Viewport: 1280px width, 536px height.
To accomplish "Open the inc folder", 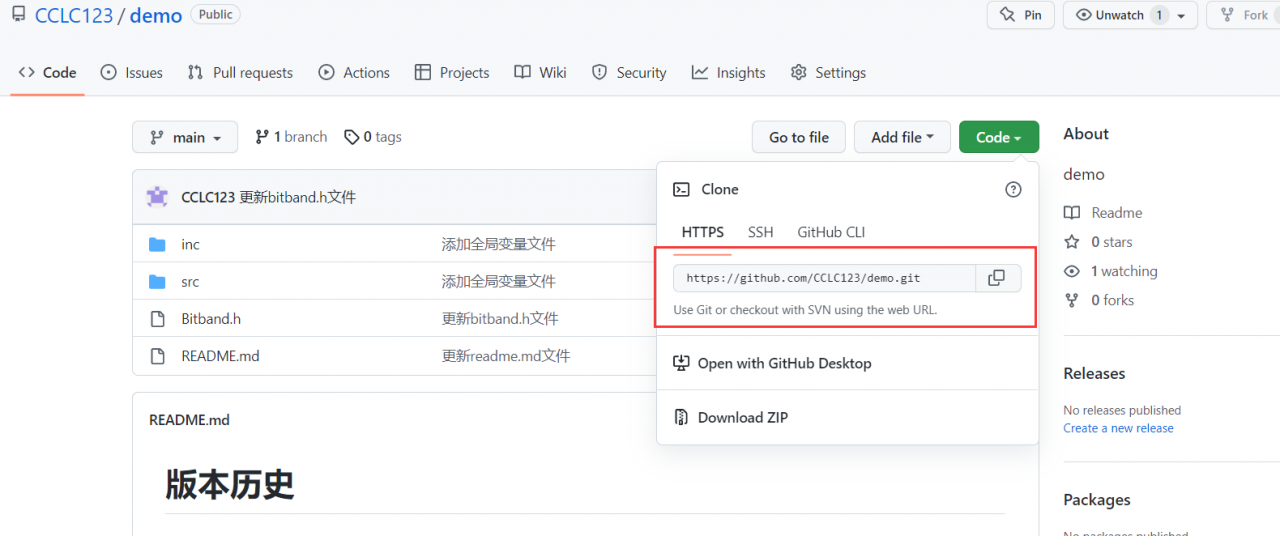I will click(x=190, y=244).
